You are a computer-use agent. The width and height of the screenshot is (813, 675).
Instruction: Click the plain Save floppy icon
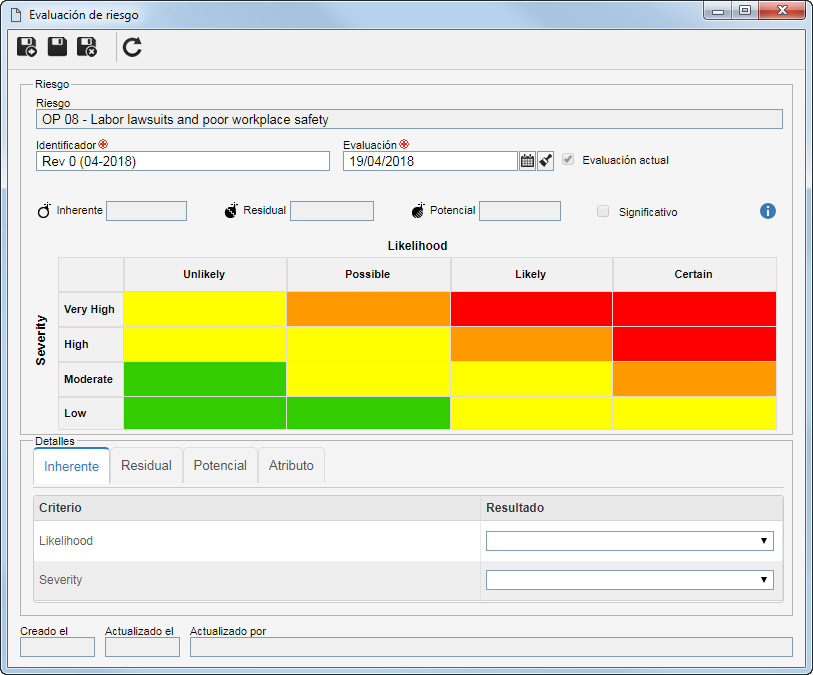coord(57,47)
